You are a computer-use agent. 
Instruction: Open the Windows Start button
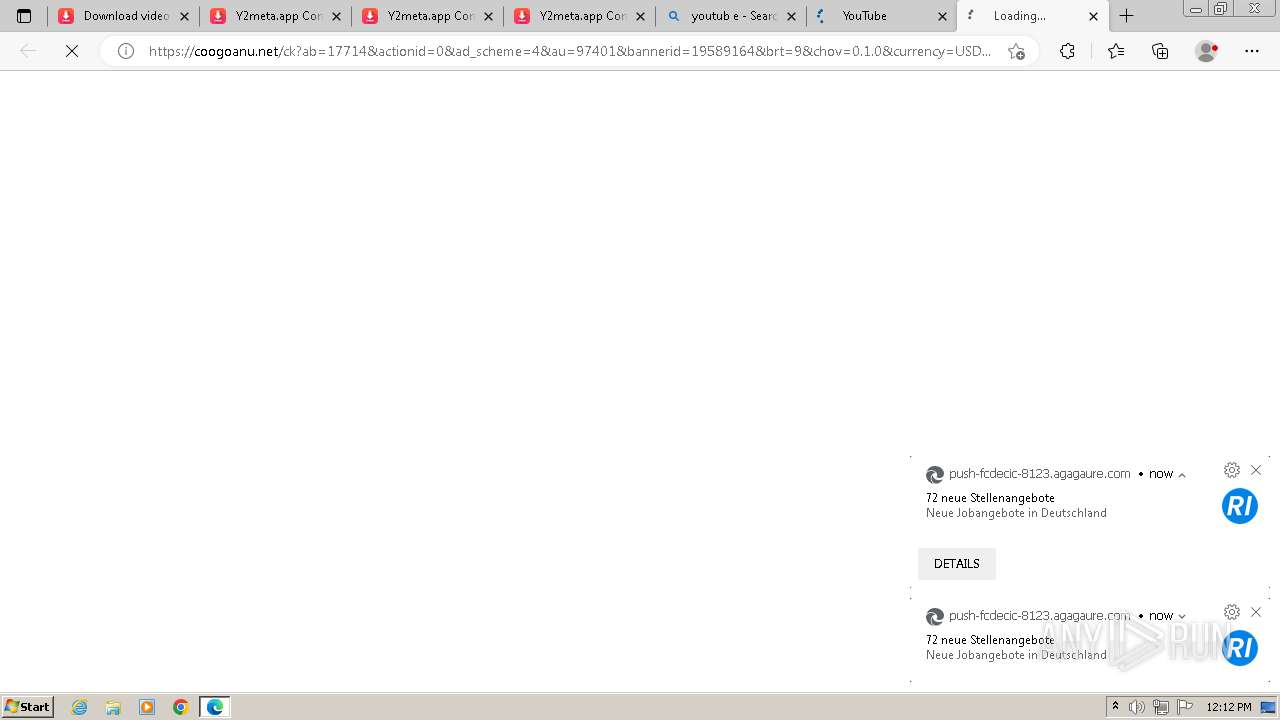28,707
